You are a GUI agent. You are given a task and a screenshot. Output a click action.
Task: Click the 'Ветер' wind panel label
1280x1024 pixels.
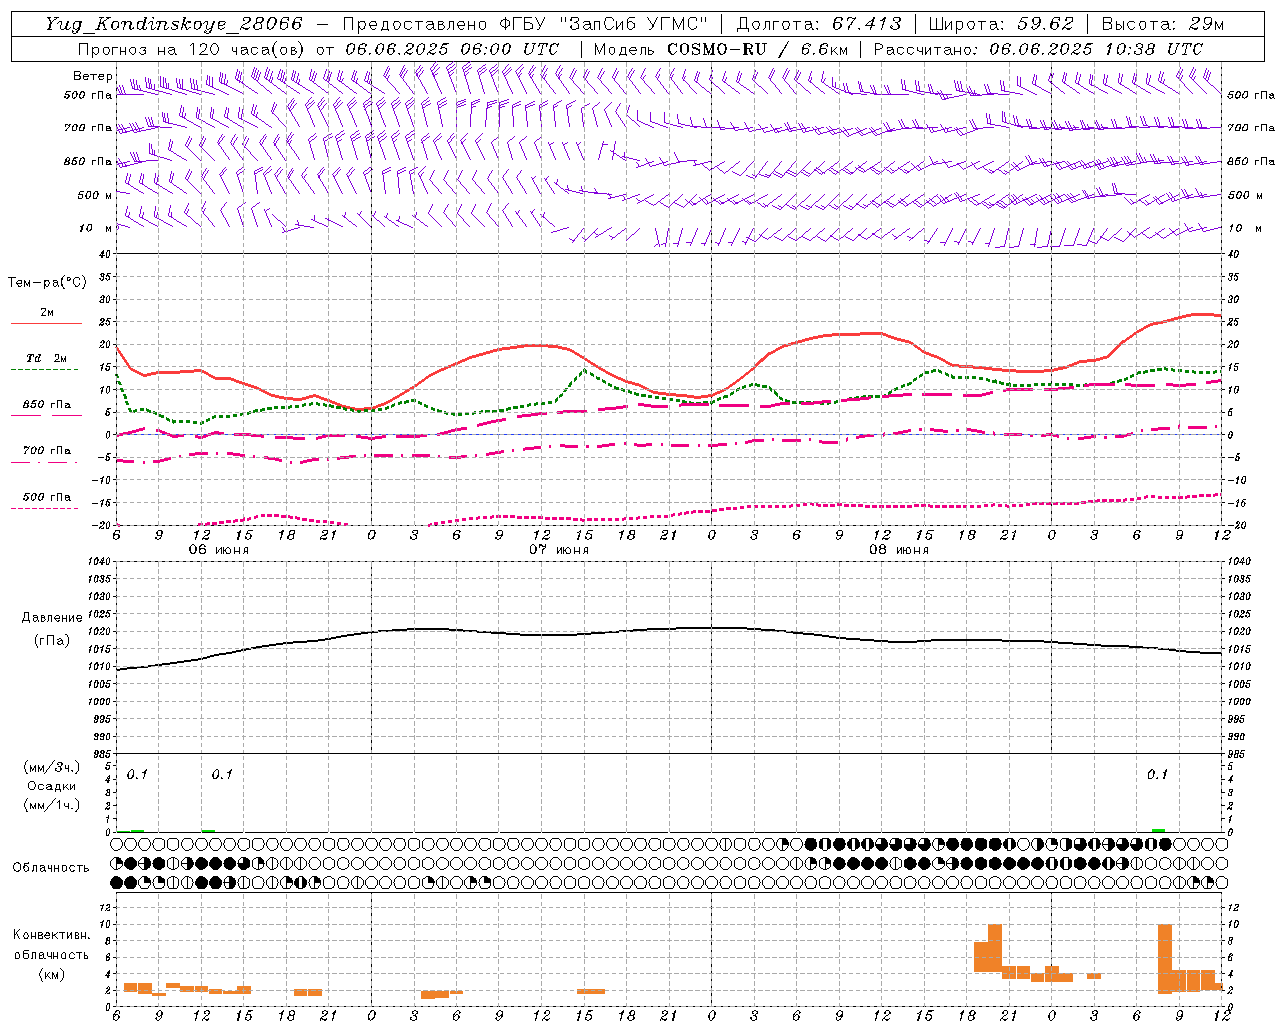coord(92,76)
